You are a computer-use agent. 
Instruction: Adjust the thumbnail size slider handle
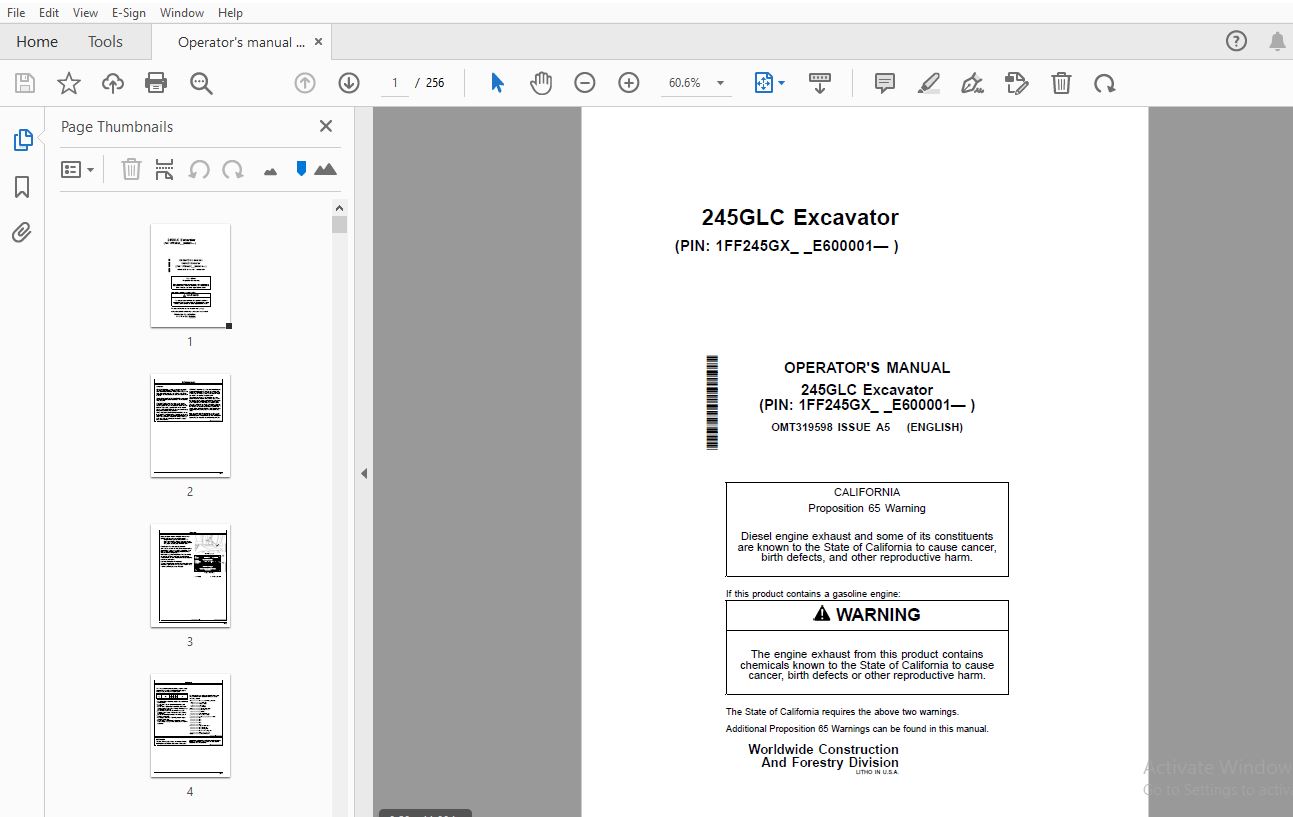point(301,169)
